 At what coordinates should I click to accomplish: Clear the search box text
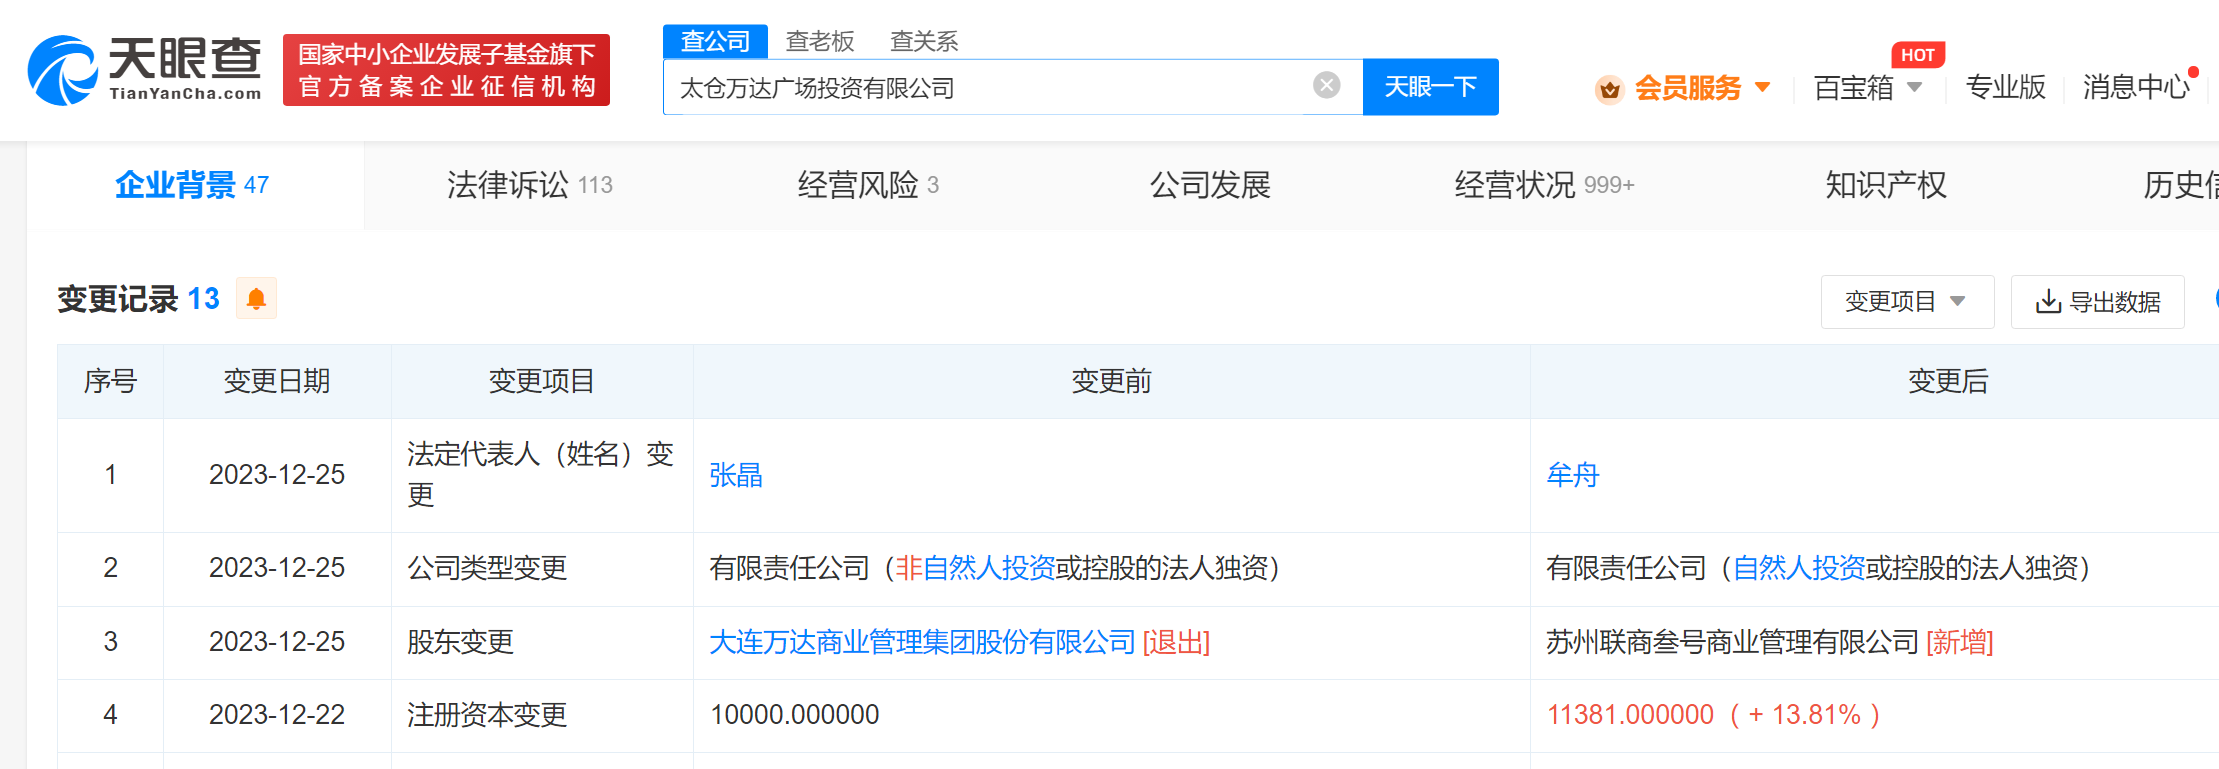click(1326, 86)
